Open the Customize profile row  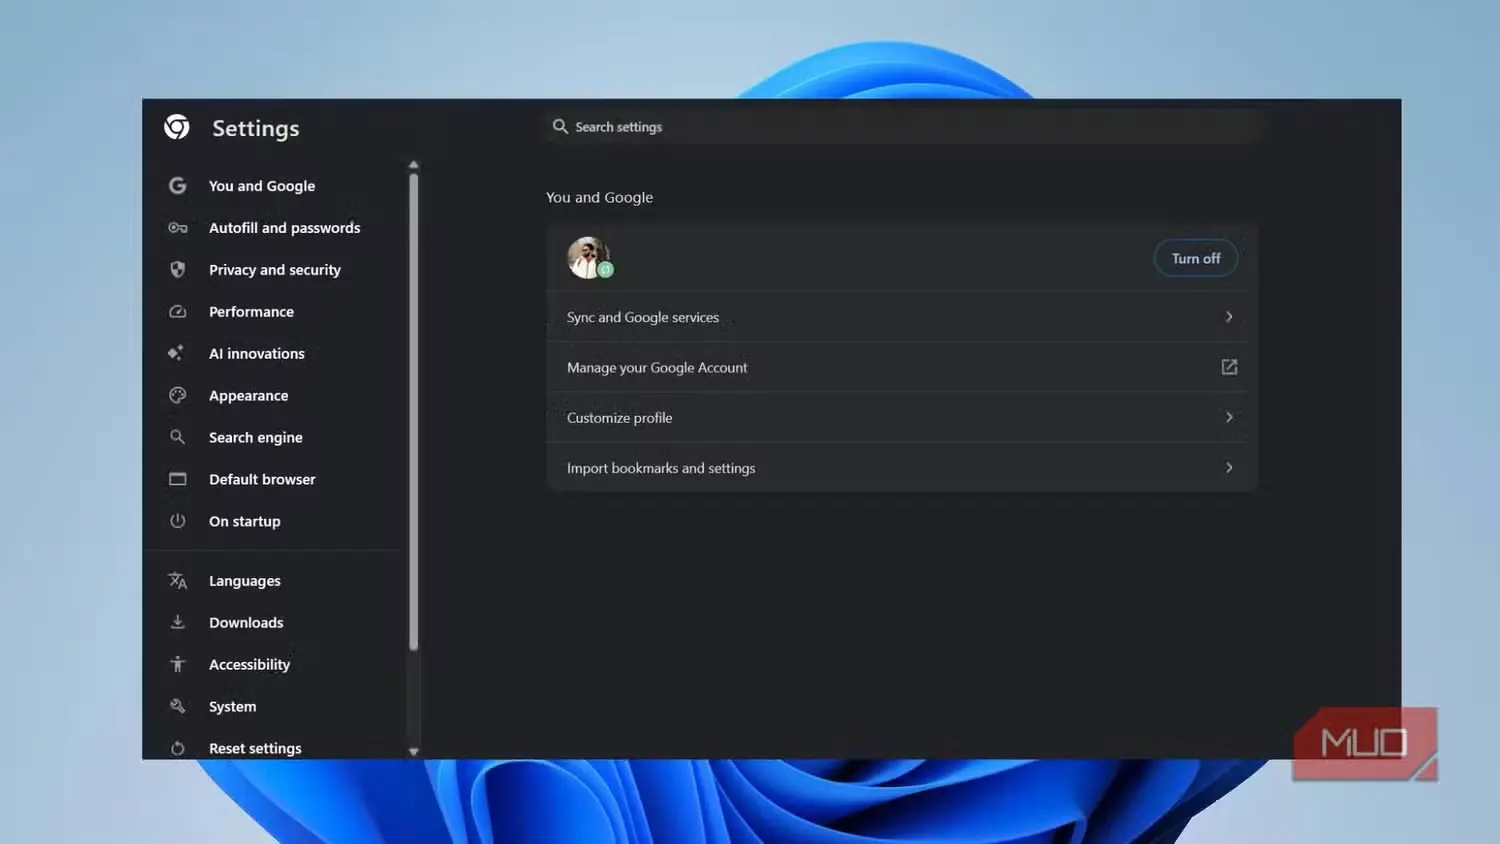(902, 417)
